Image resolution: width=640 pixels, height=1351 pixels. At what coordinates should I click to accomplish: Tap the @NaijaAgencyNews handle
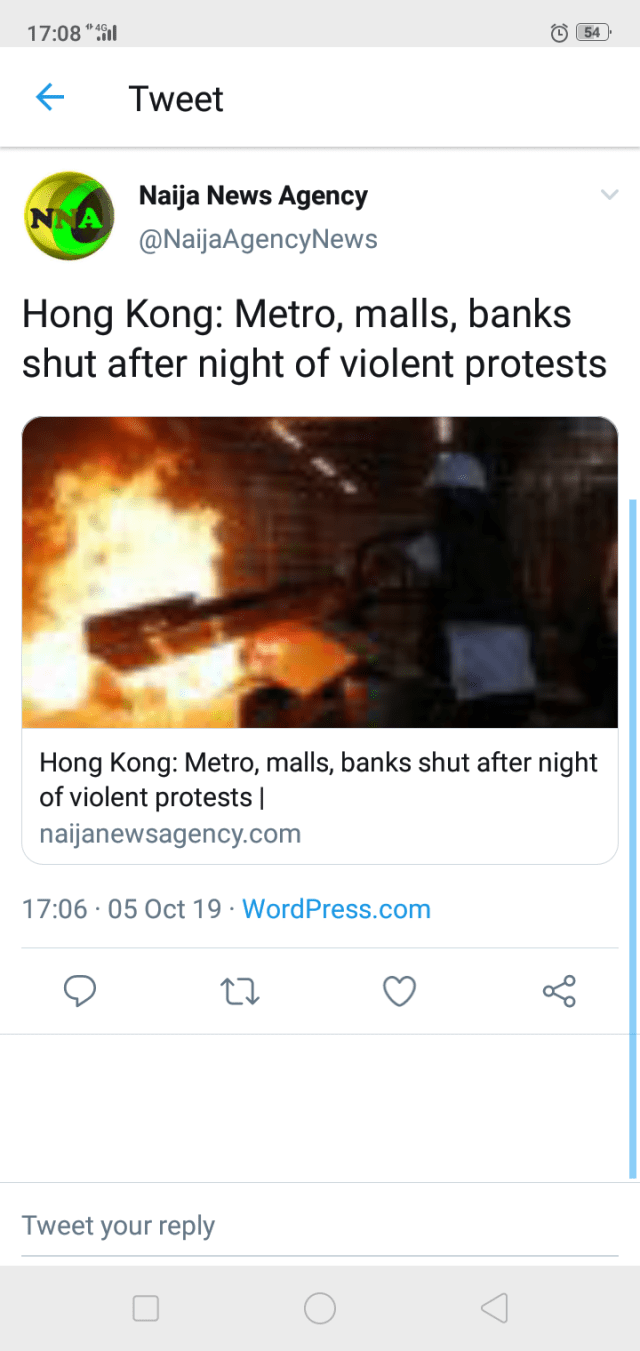[x=258, y=240]
